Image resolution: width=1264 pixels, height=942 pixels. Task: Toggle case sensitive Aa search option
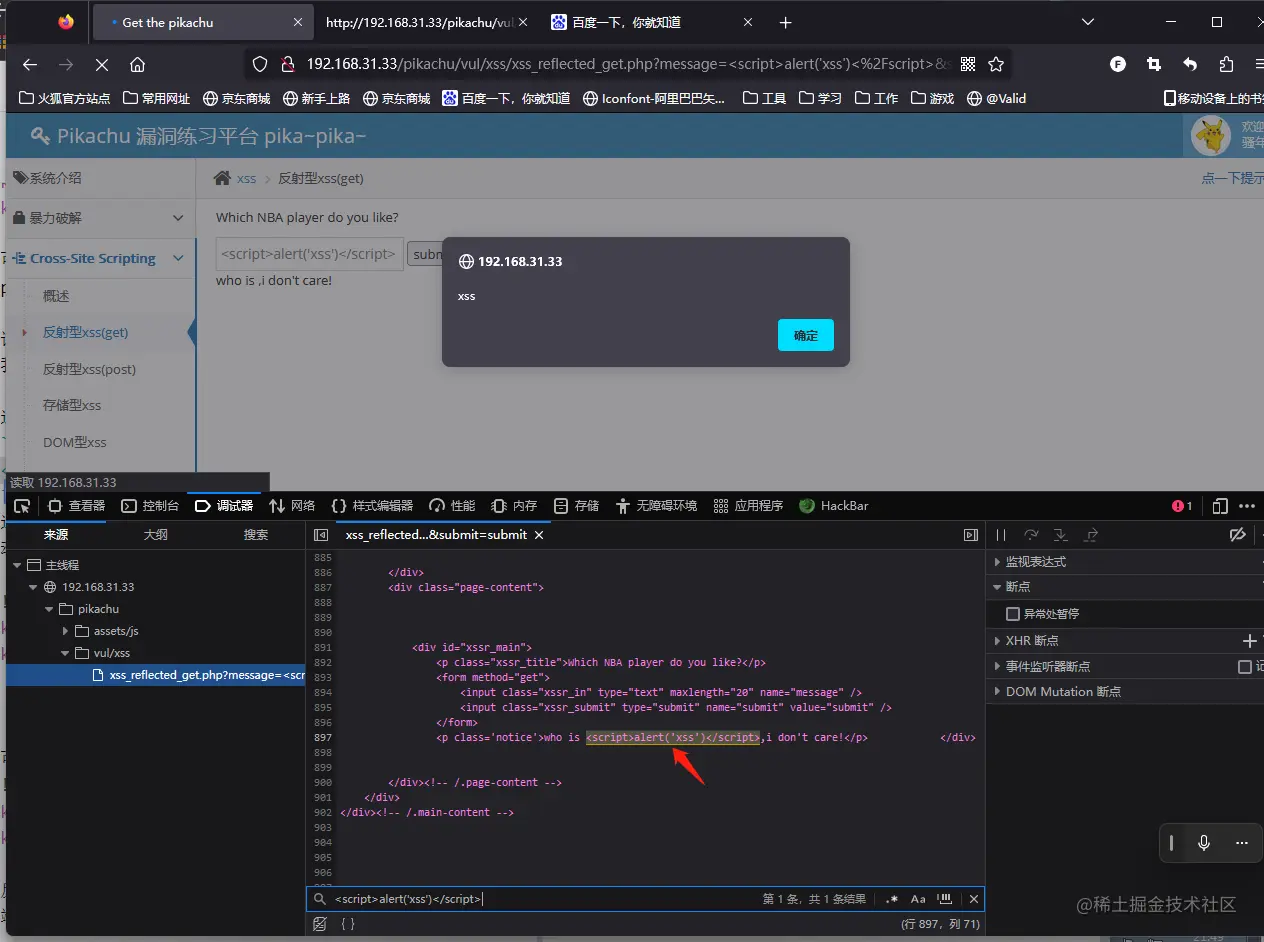918,899
